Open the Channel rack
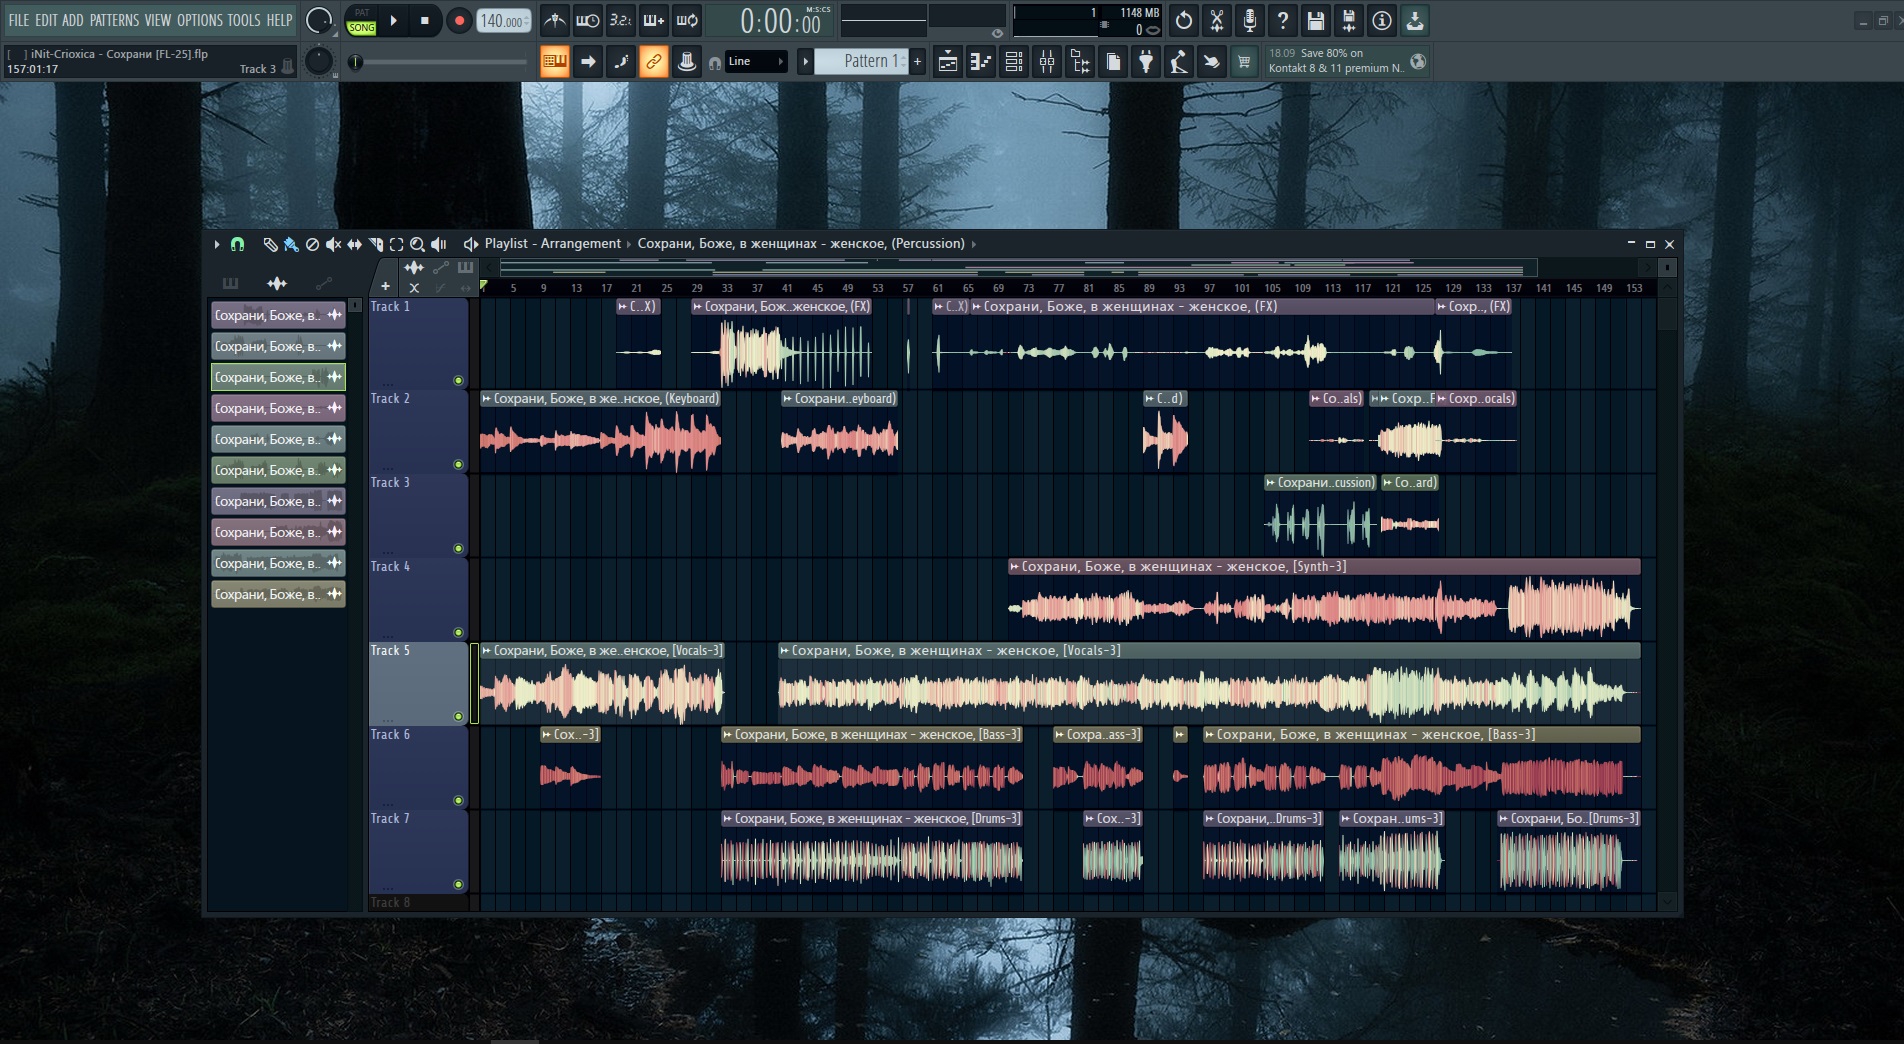This screenshot has height=1044, width=1904. [1013, 62]
